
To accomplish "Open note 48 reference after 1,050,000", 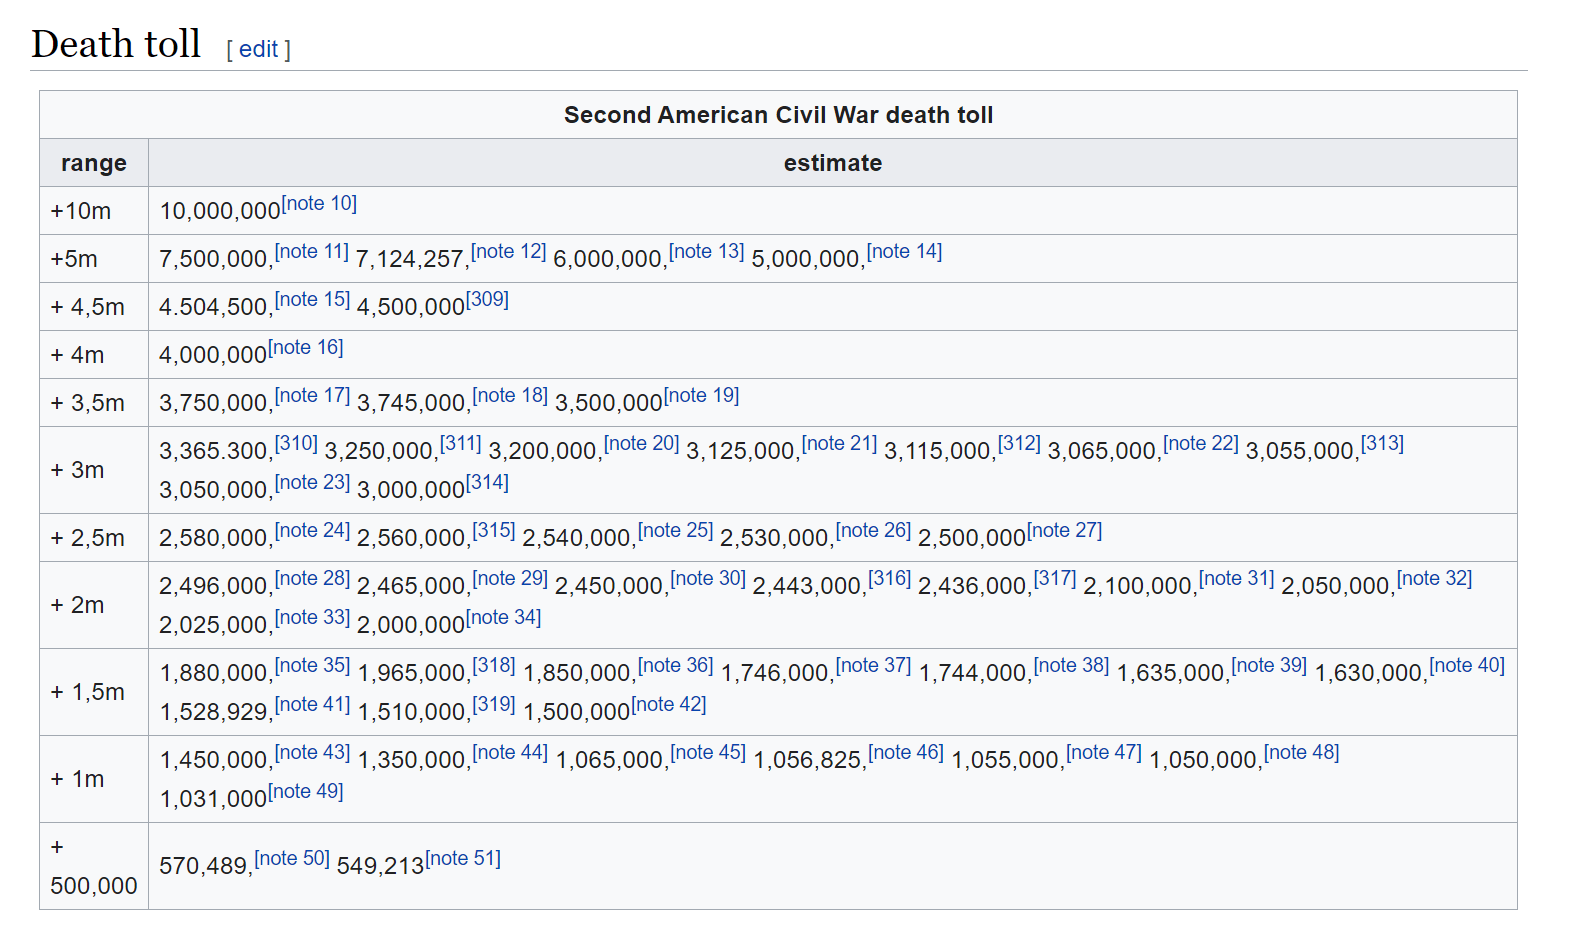I will (x=1302, y=752).
